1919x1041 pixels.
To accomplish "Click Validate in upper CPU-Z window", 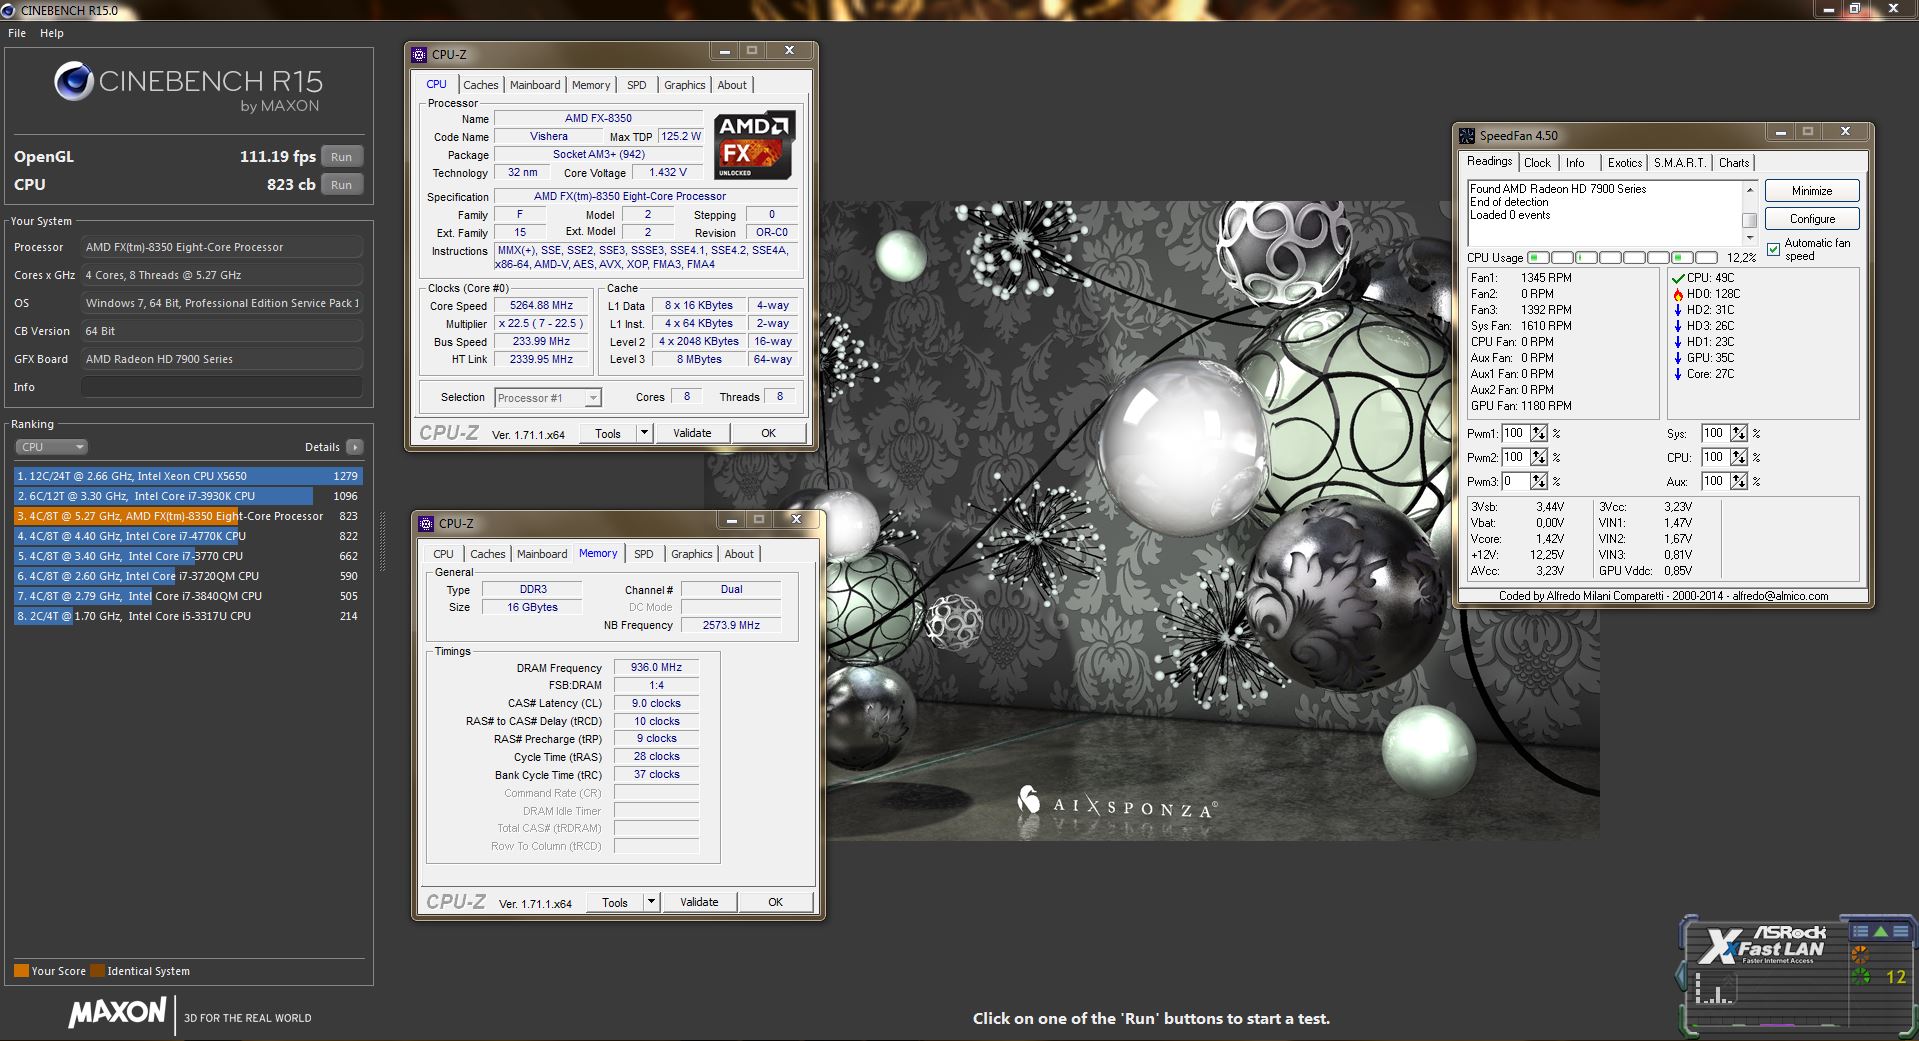I will point(692,433).
